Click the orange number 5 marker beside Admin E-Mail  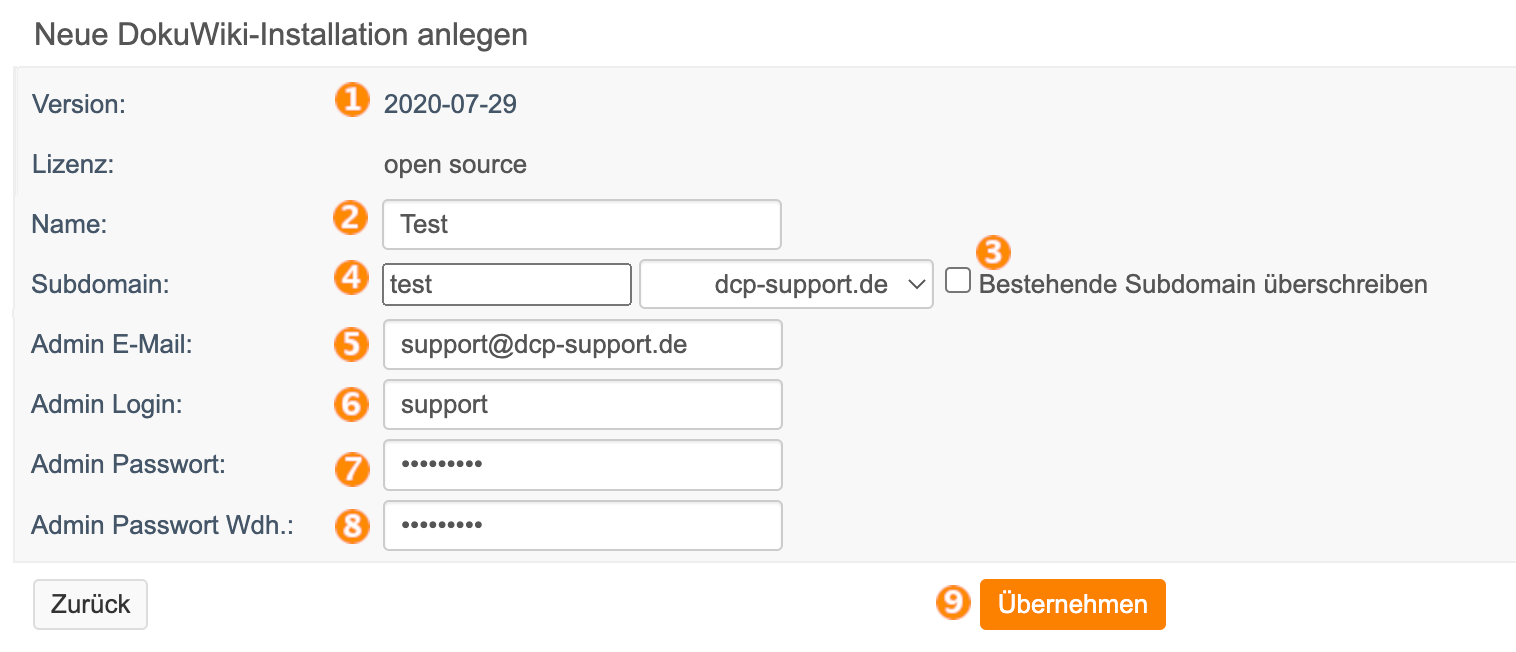point(351,344)
